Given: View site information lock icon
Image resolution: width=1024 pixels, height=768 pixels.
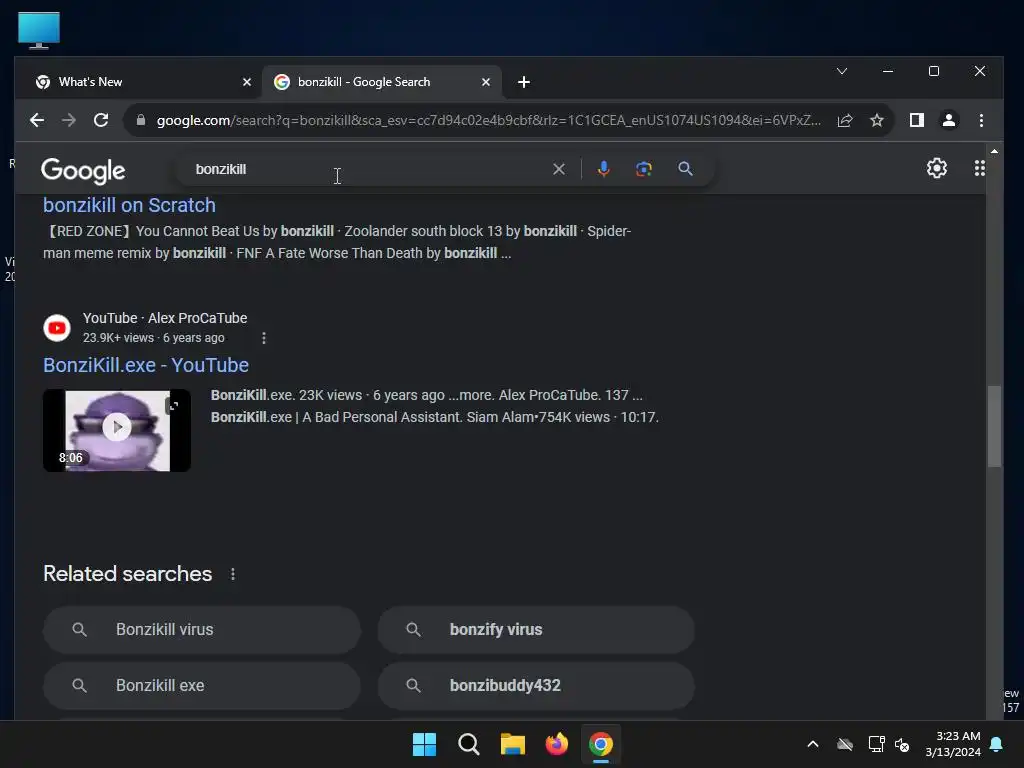Looking at the screenshot, I should click(140, 120).
